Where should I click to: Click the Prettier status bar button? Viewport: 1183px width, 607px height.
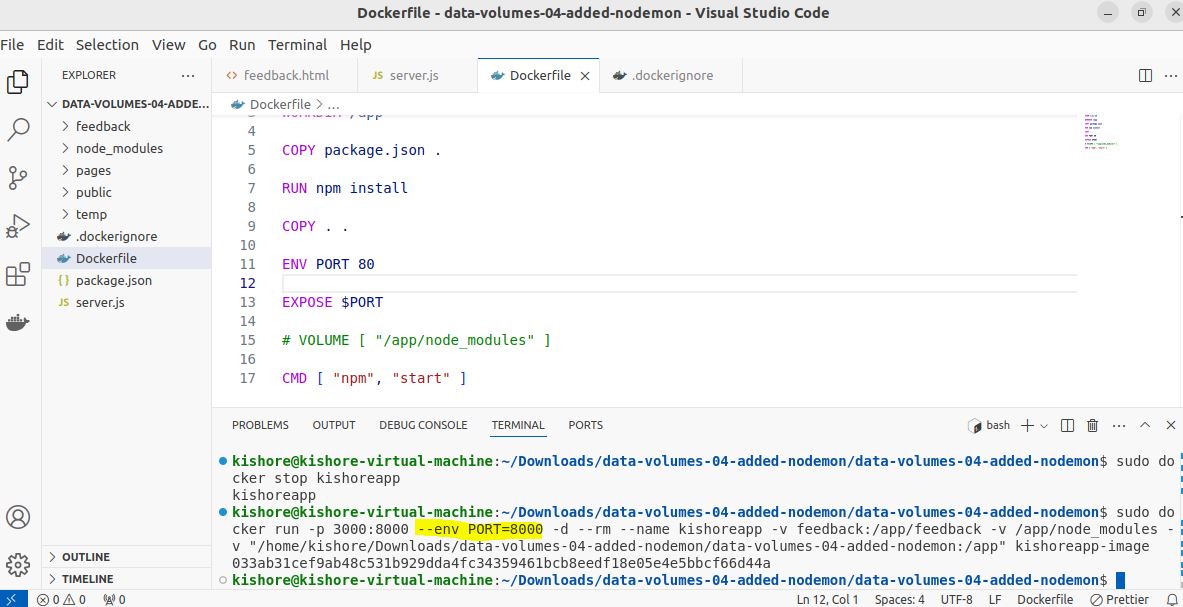1120,599
